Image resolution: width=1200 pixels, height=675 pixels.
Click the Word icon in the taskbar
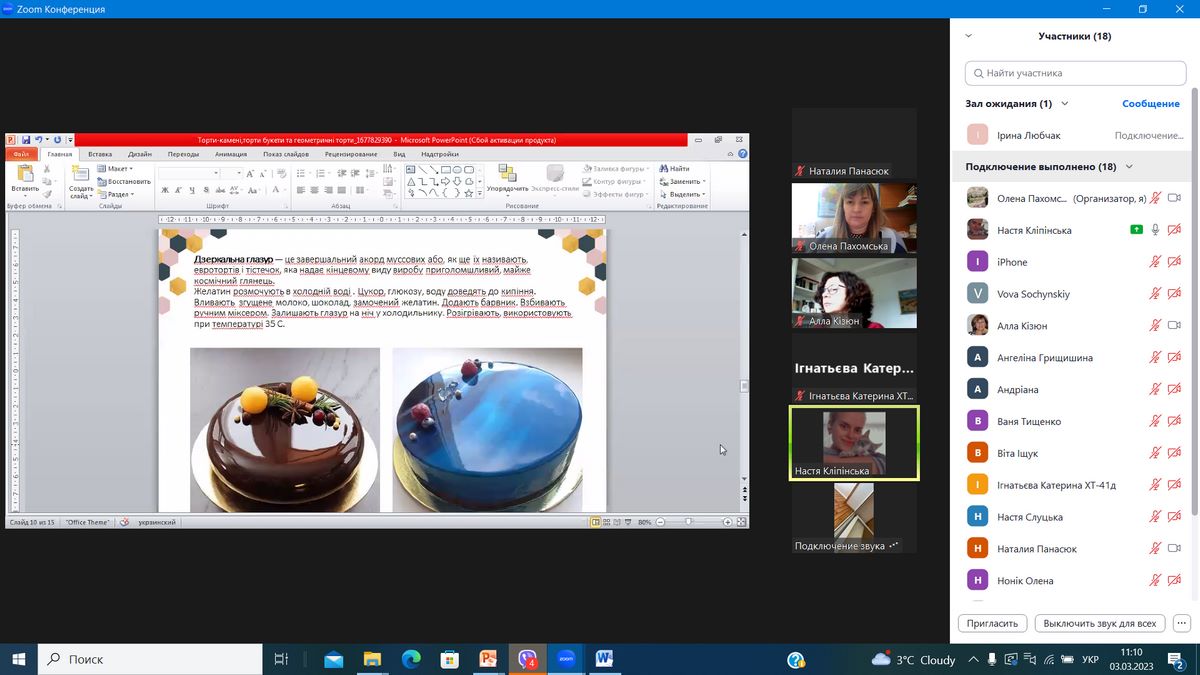click(604, 659)
